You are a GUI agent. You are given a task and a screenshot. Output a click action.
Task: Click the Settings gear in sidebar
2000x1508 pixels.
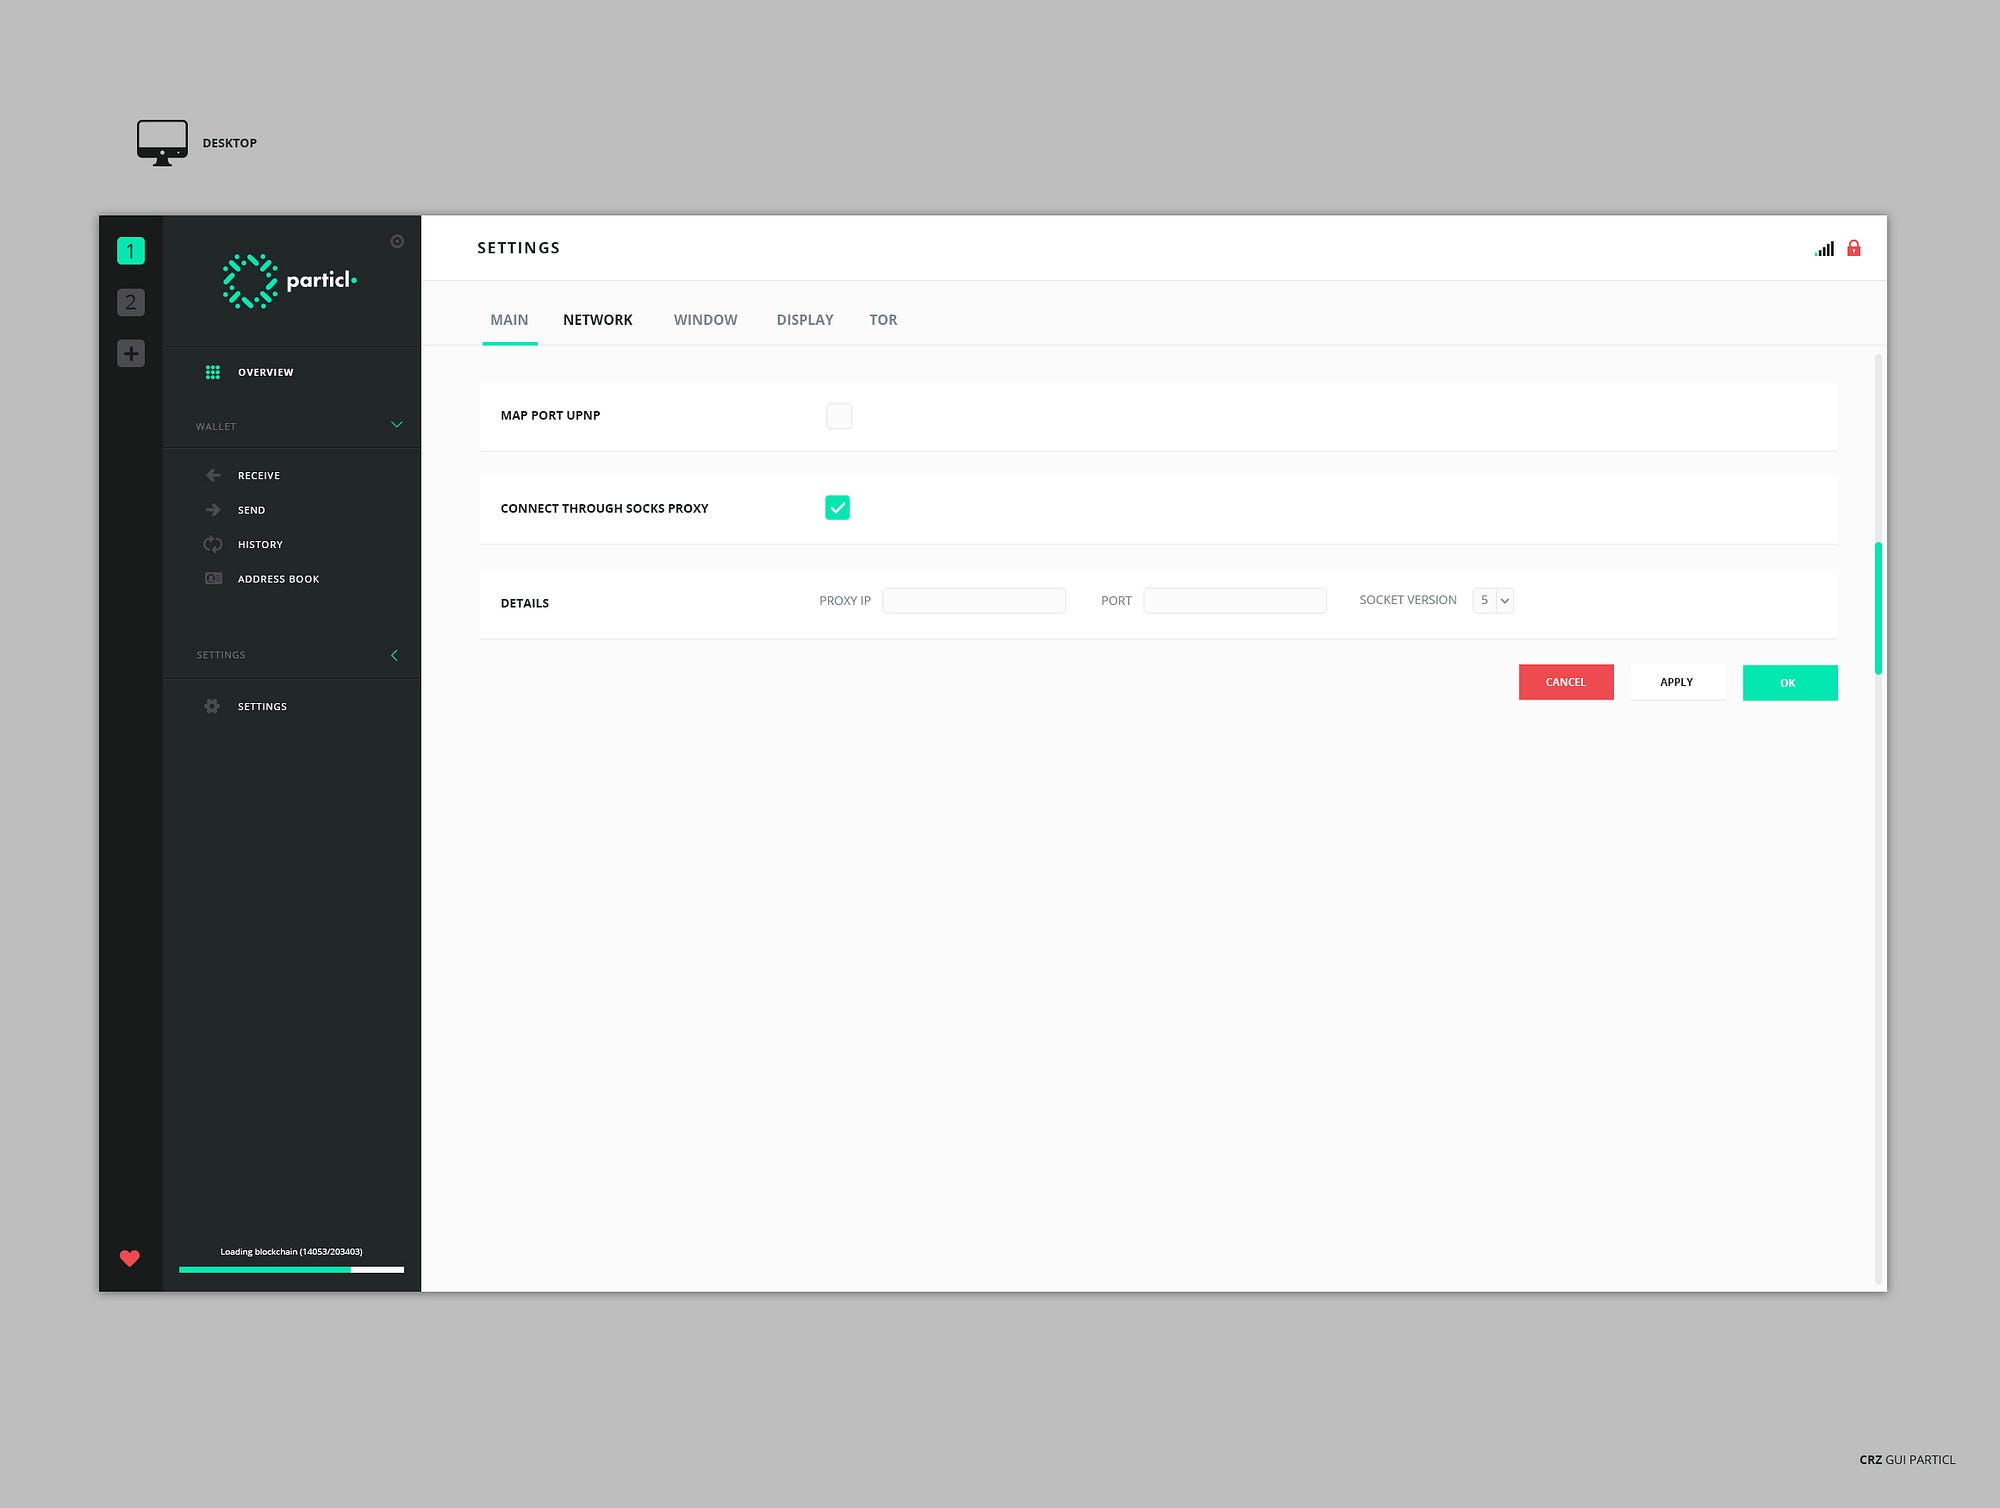212,706
